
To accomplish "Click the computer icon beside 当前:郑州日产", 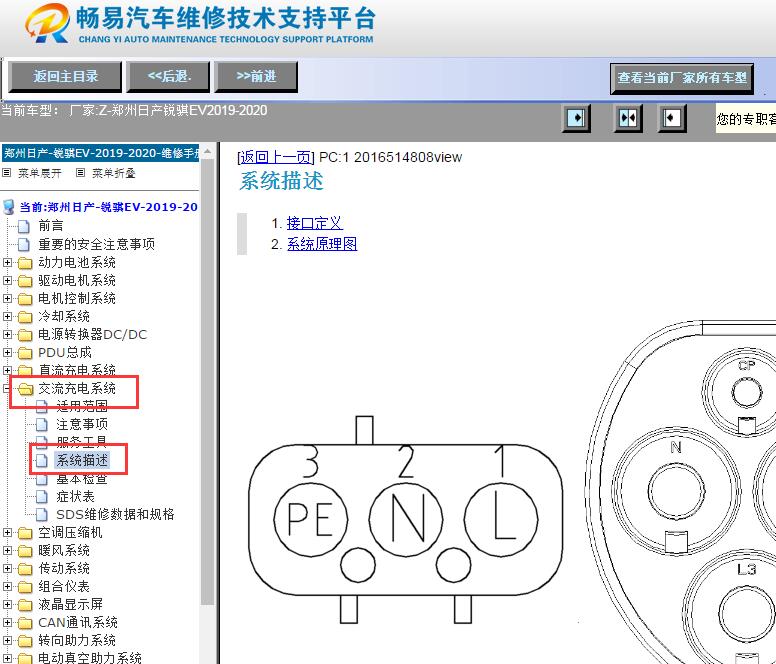I will (x=8, y=207).
